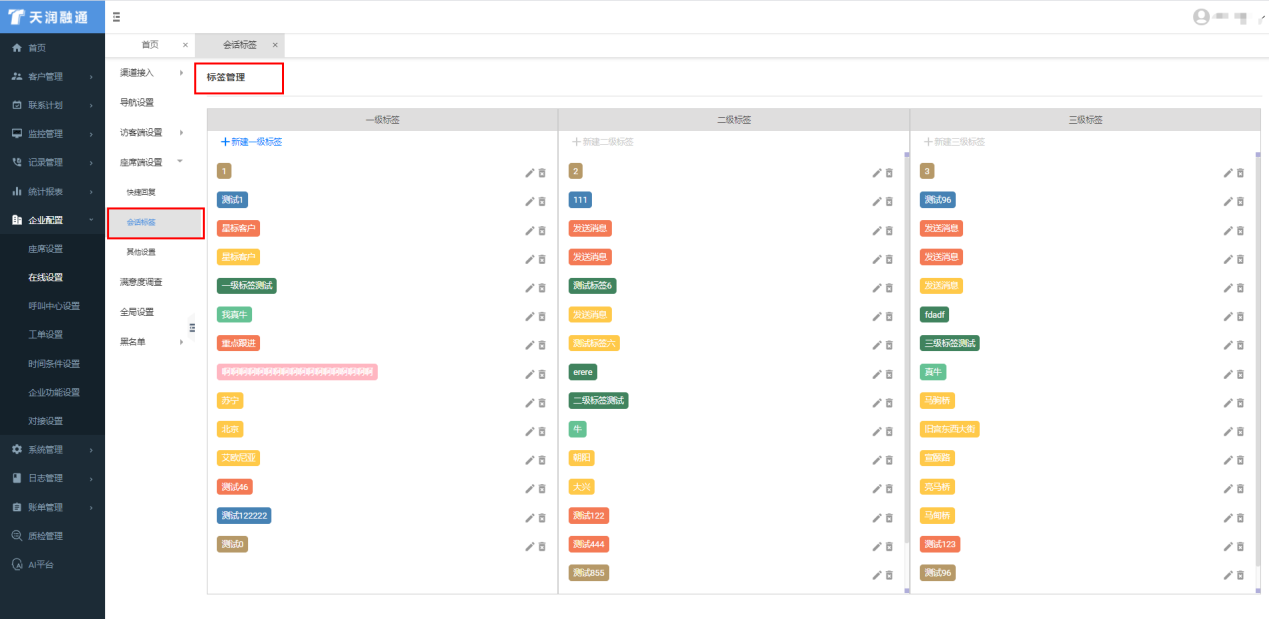Expand 客户管理 in the left sidebar
This screenshot has width=1269, height=619.
coord(52,76)
